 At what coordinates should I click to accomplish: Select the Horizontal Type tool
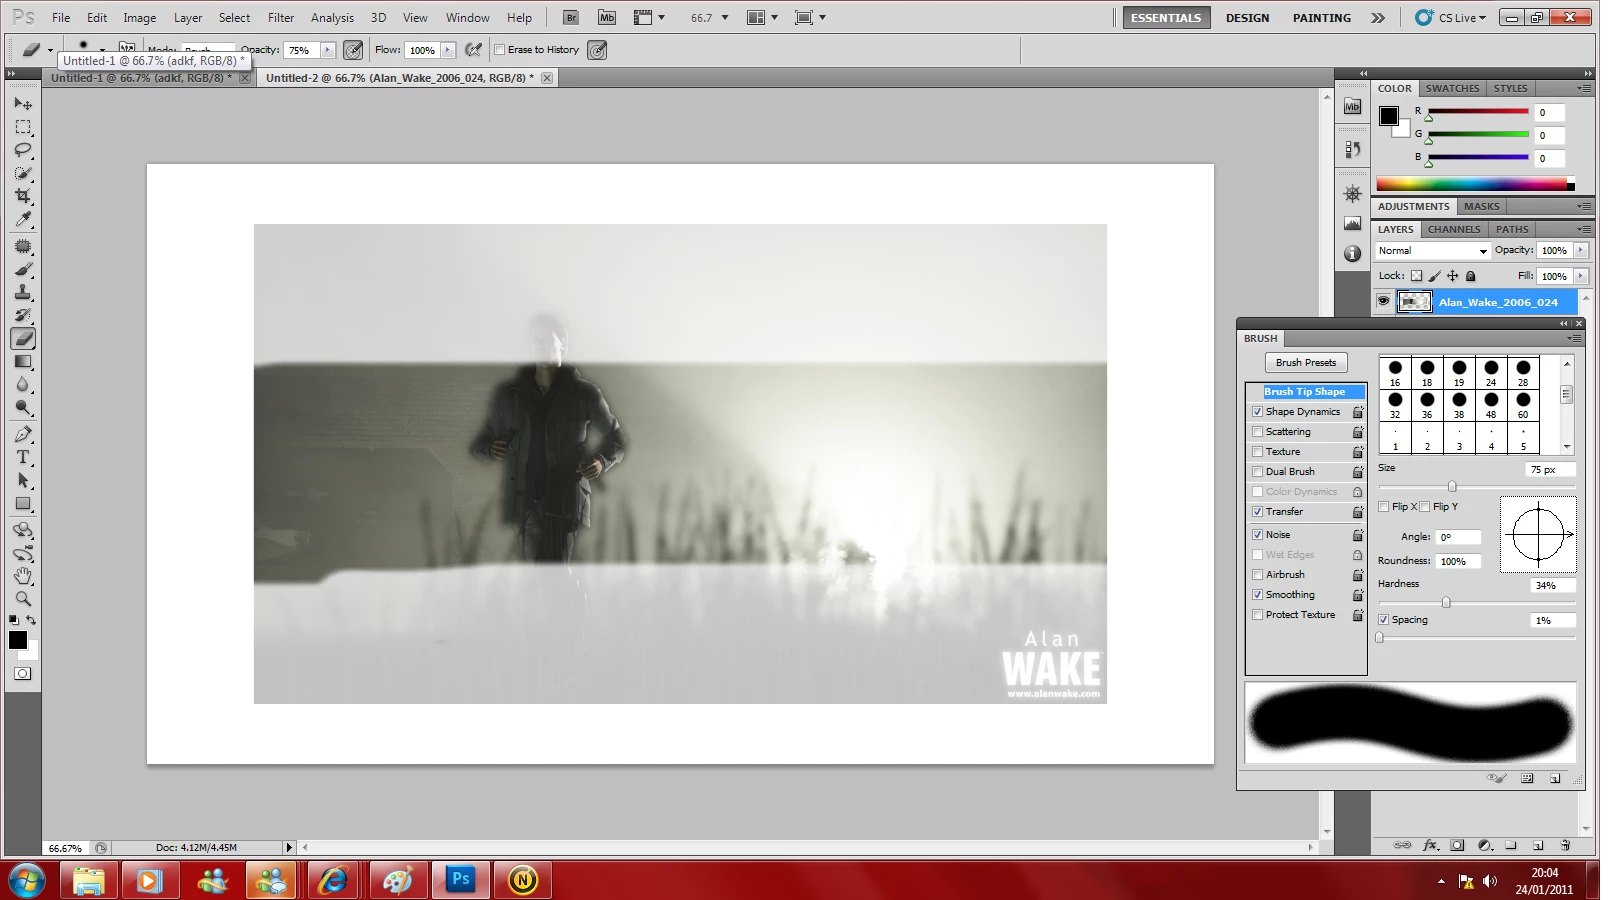[23, 457]
